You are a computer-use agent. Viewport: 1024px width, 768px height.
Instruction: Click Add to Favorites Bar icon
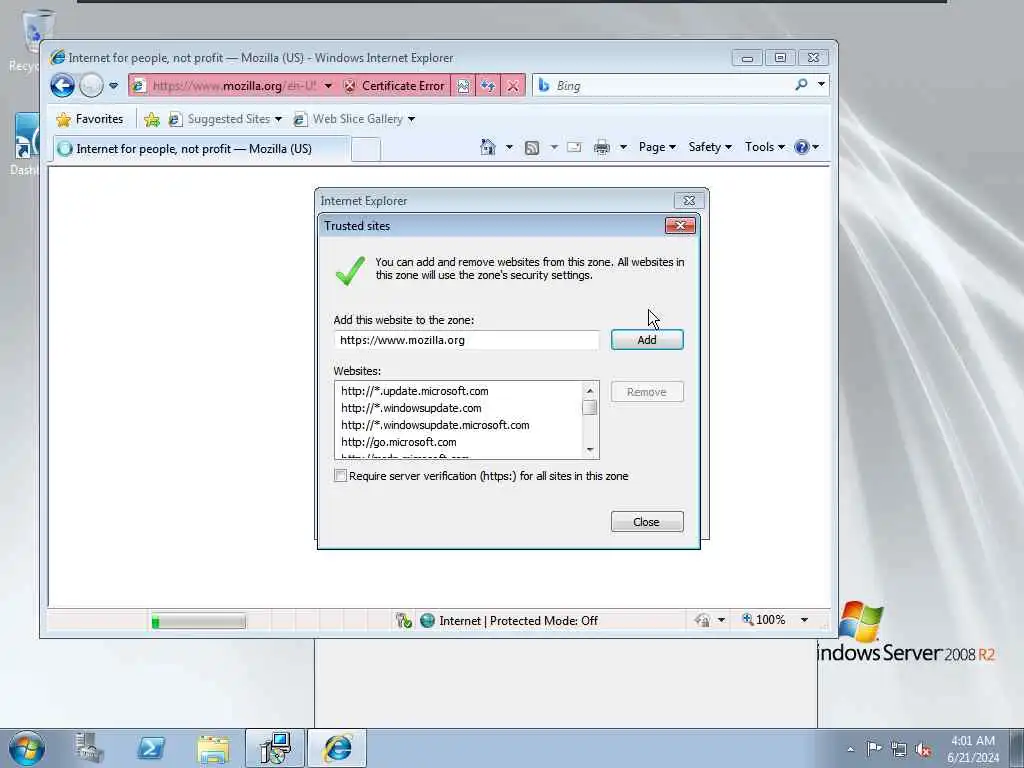click(152, 119)
